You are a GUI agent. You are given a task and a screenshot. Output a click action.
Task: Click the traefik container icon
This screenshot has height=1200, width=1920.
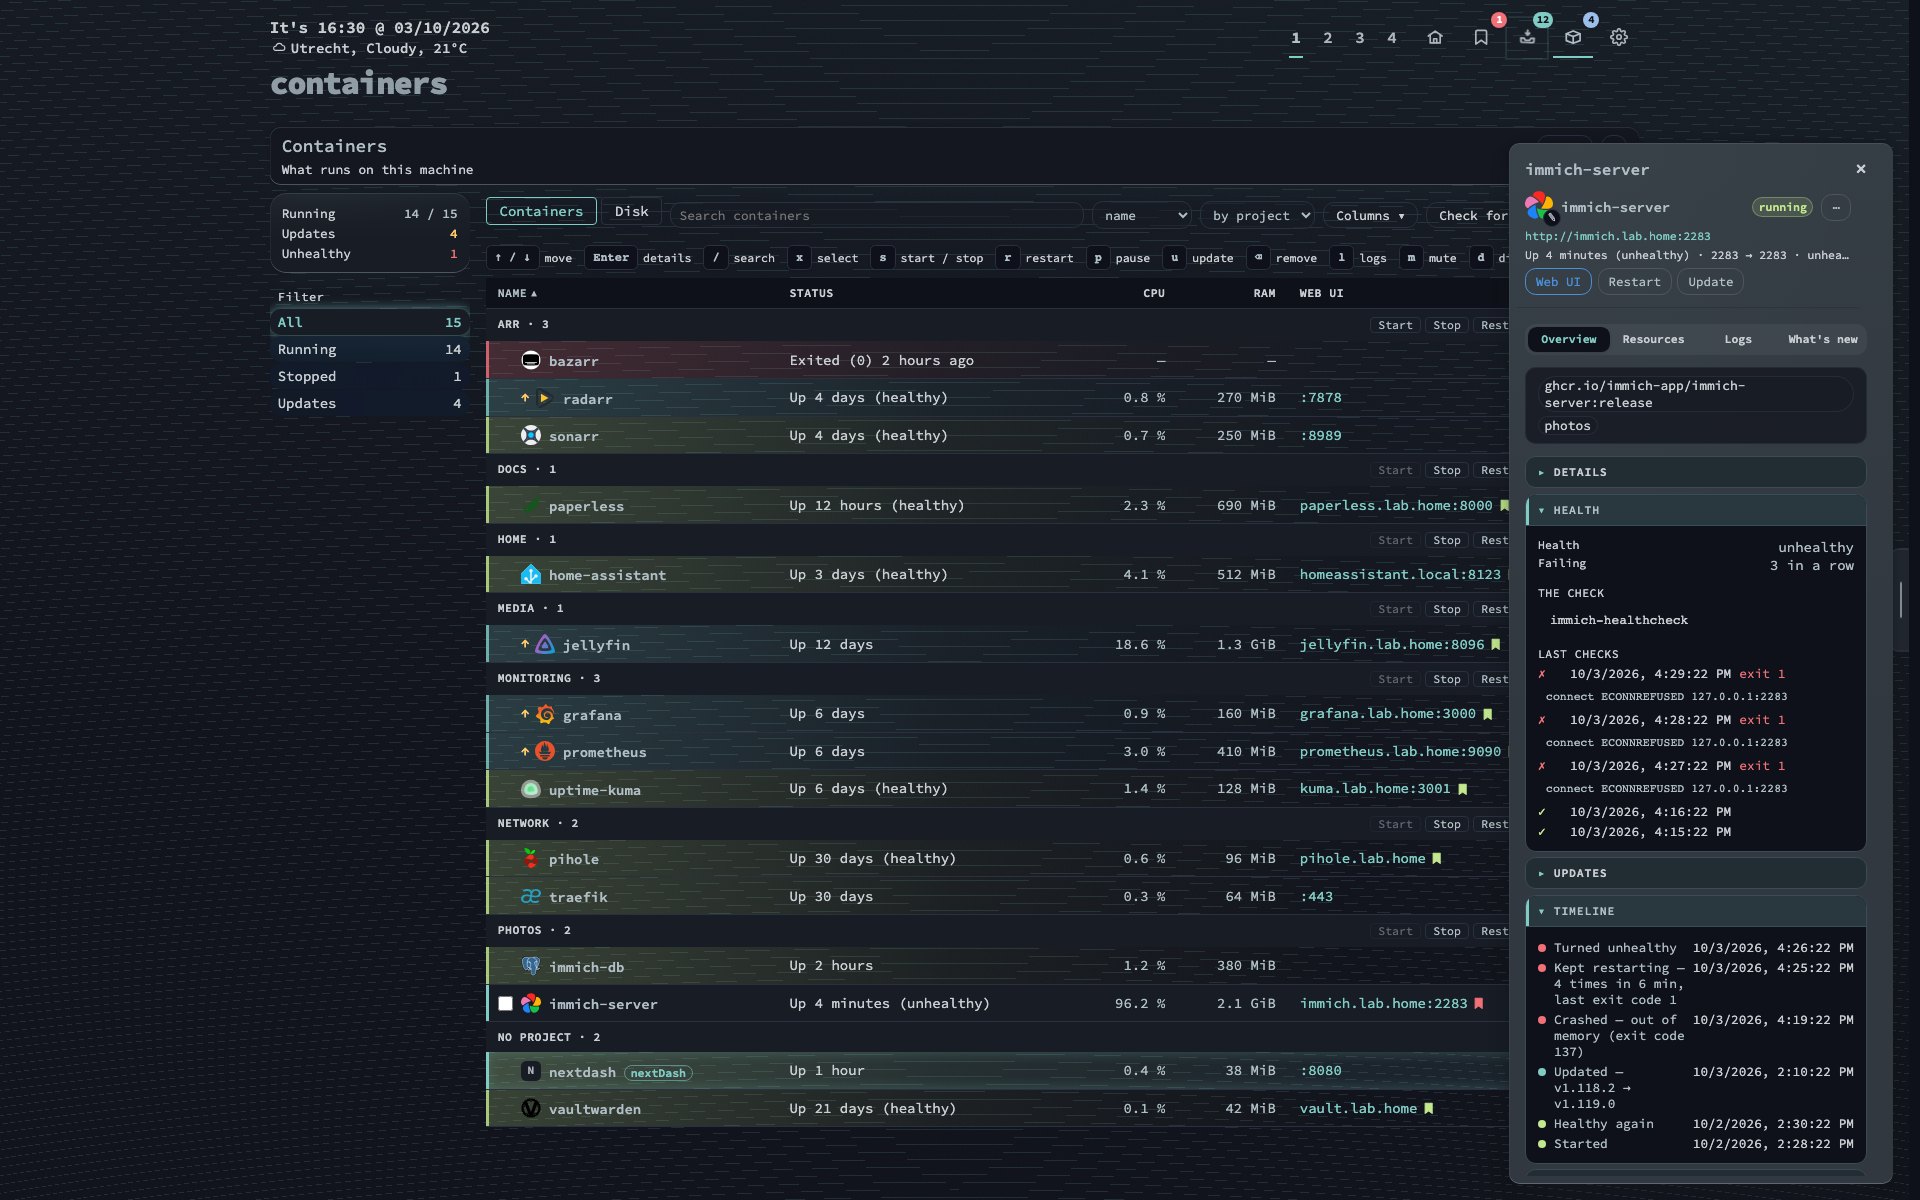tap(531, 896)
